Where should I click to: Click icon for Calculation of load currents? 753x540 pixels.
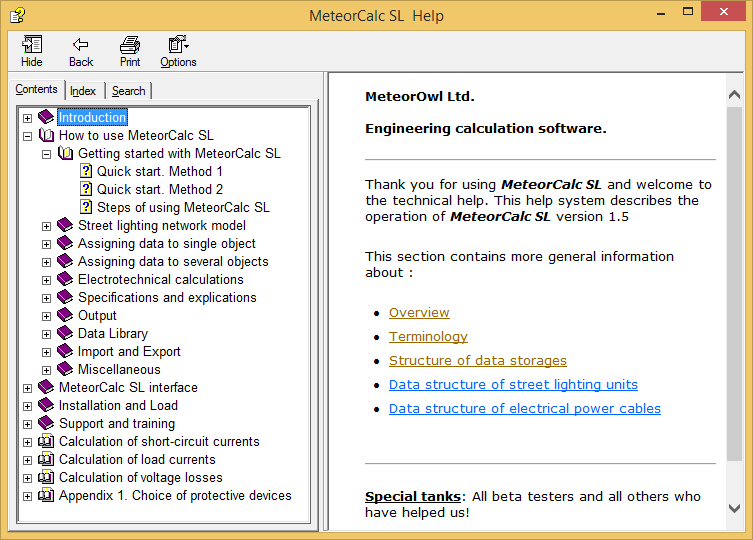[x=46, y=459]
